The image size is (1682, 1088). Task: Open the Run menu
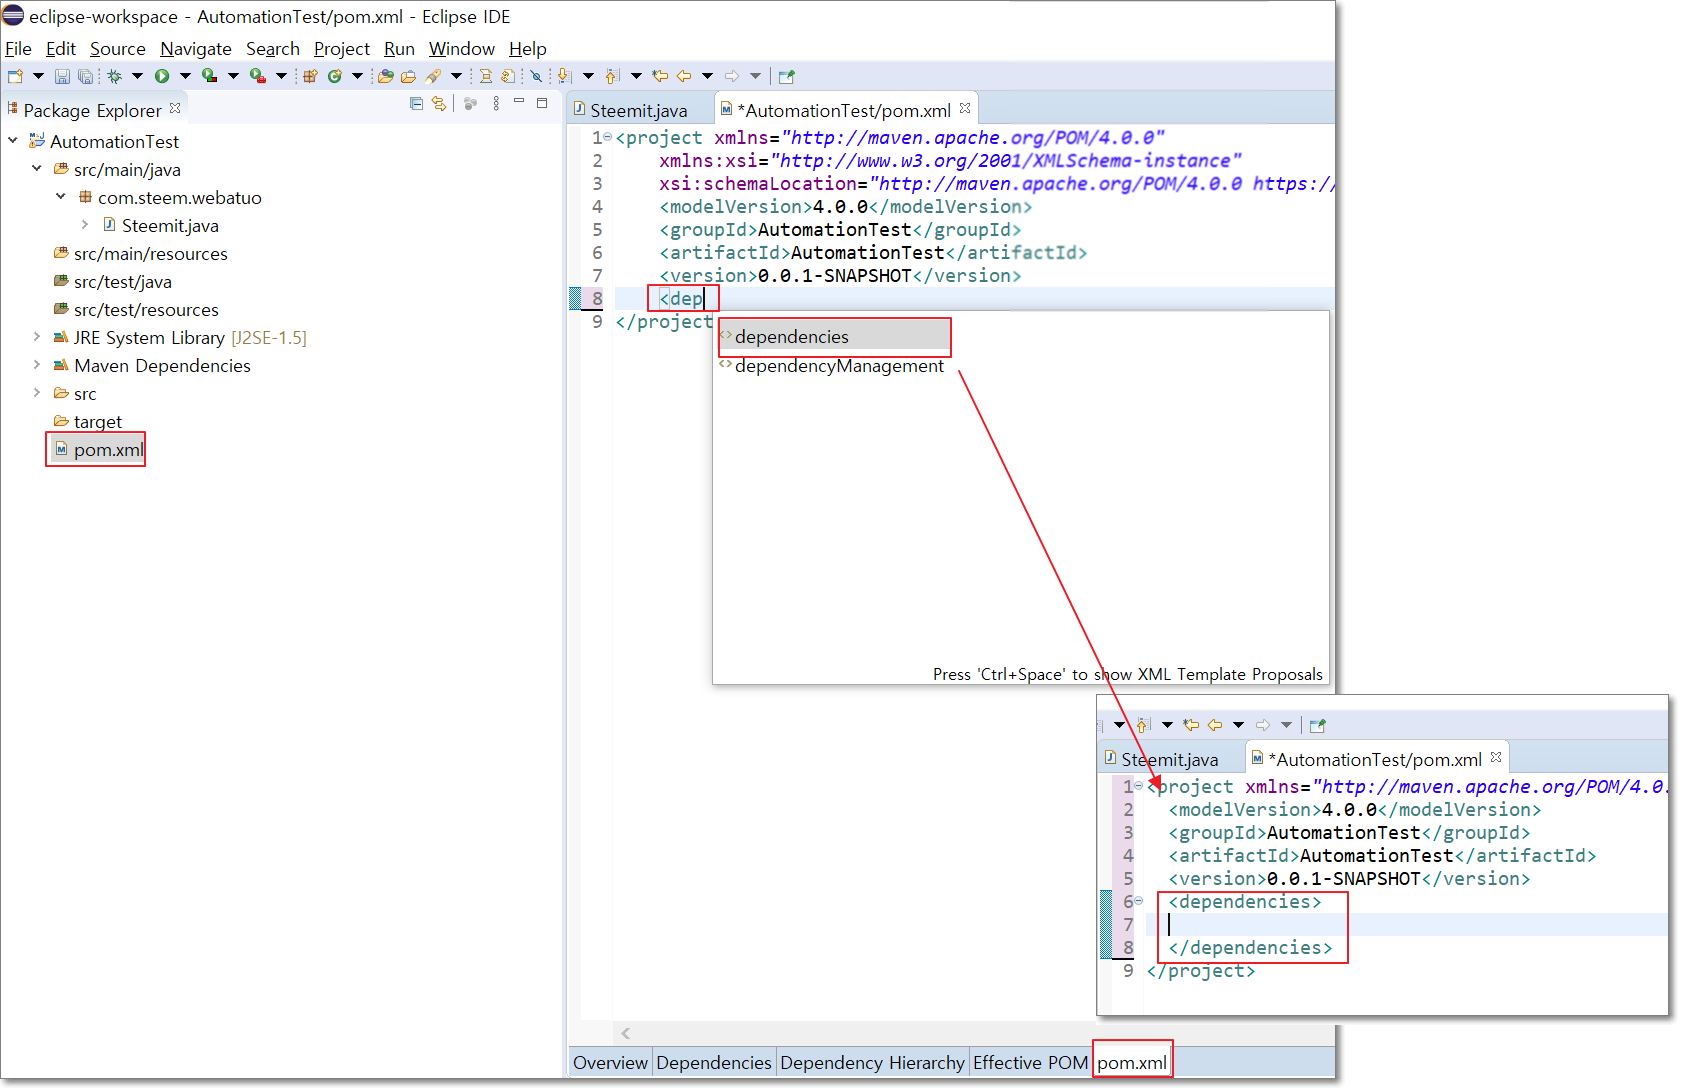[399, 49]
